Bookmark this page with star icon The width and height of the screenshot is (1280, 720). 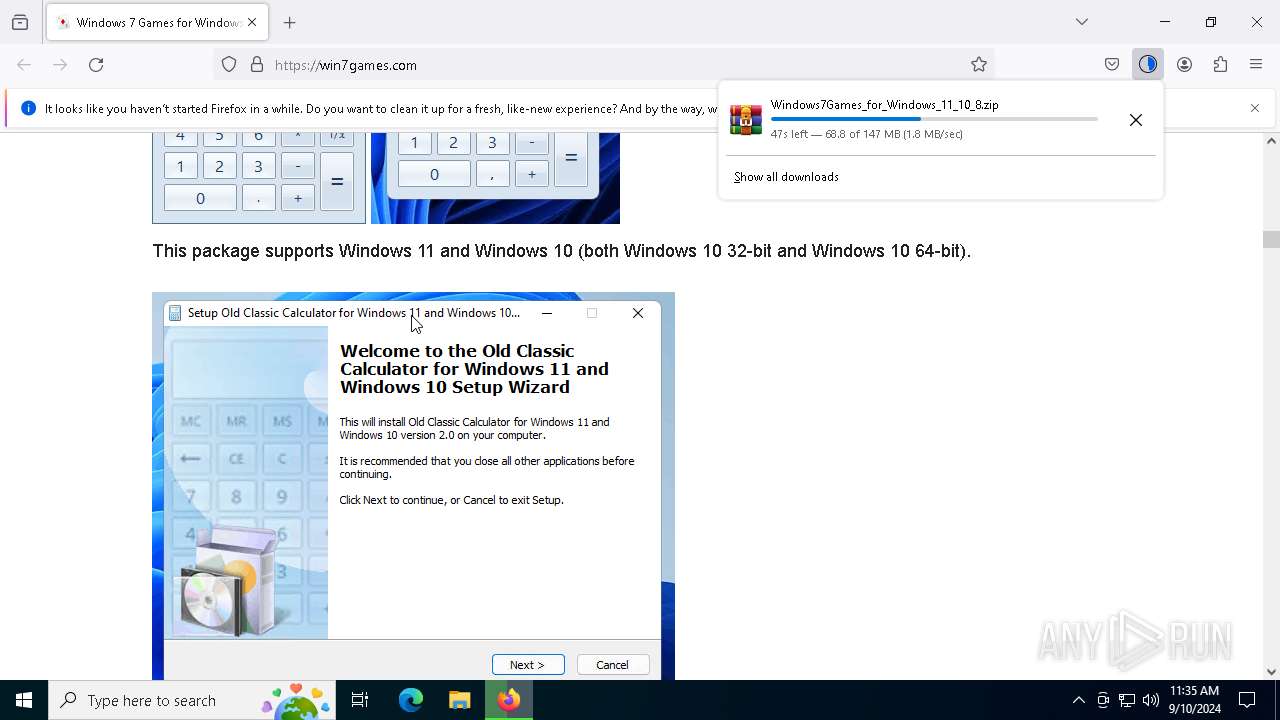979,65
